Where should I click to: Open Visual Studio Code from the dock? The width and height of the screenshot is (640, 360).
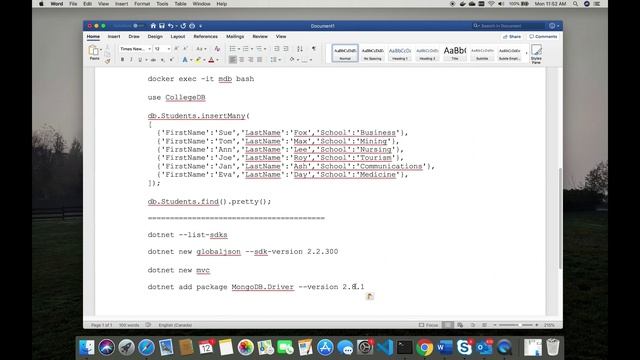click(x=384, y=347)
